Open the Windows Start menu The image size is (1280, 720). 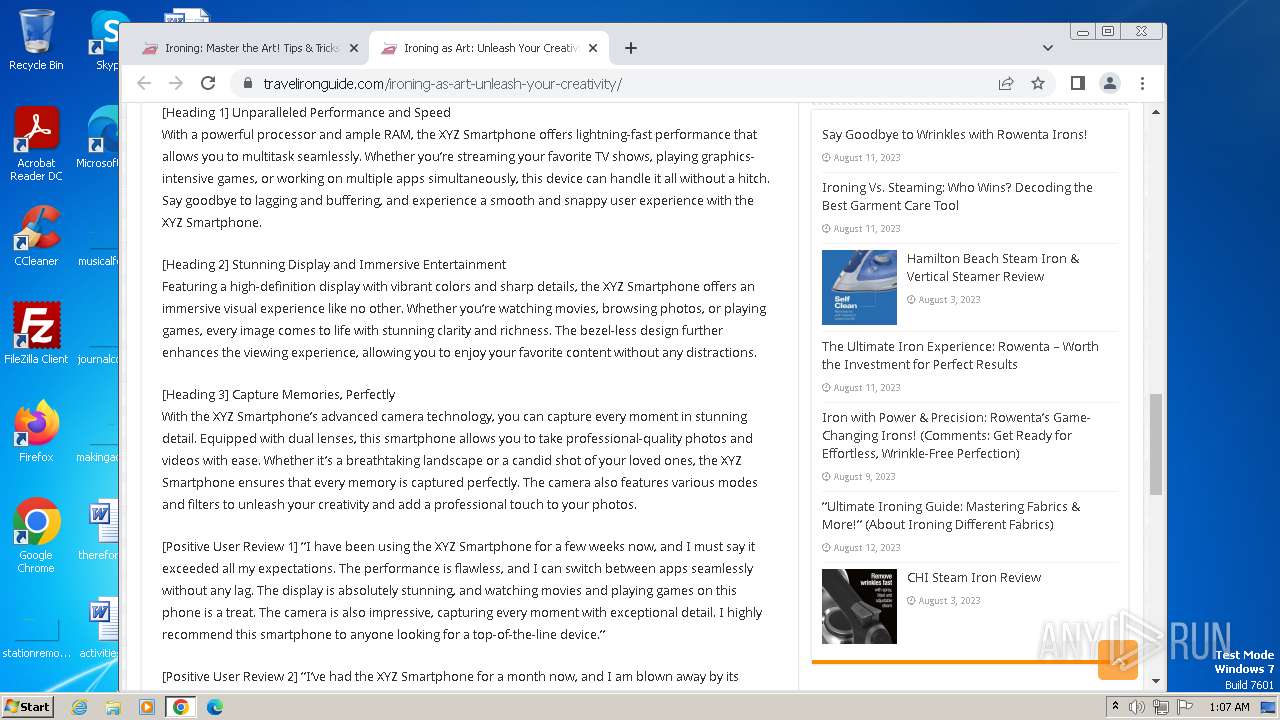tap(28, 706)
